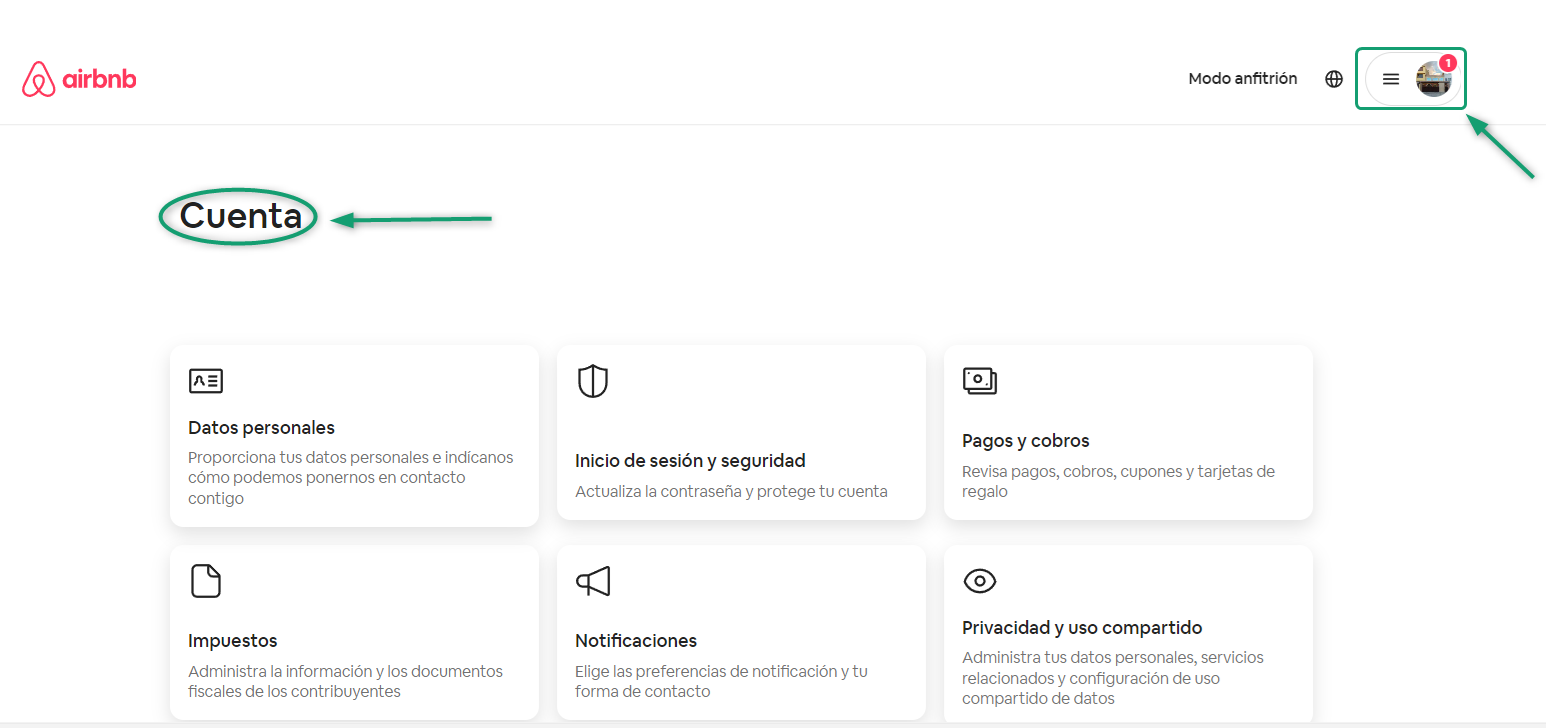Image resolution: width=1546 pixels, height=728 pixels.
Task: Click text 'Administra tus datos personales, servicios'
Action: (x=1113, y=658)
